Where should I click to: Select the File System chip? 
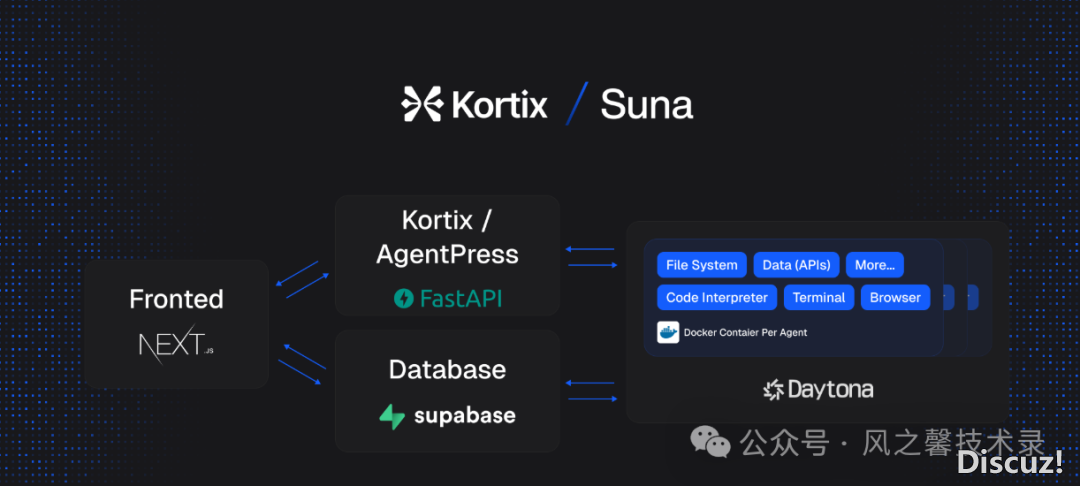(x=702, y=265)
